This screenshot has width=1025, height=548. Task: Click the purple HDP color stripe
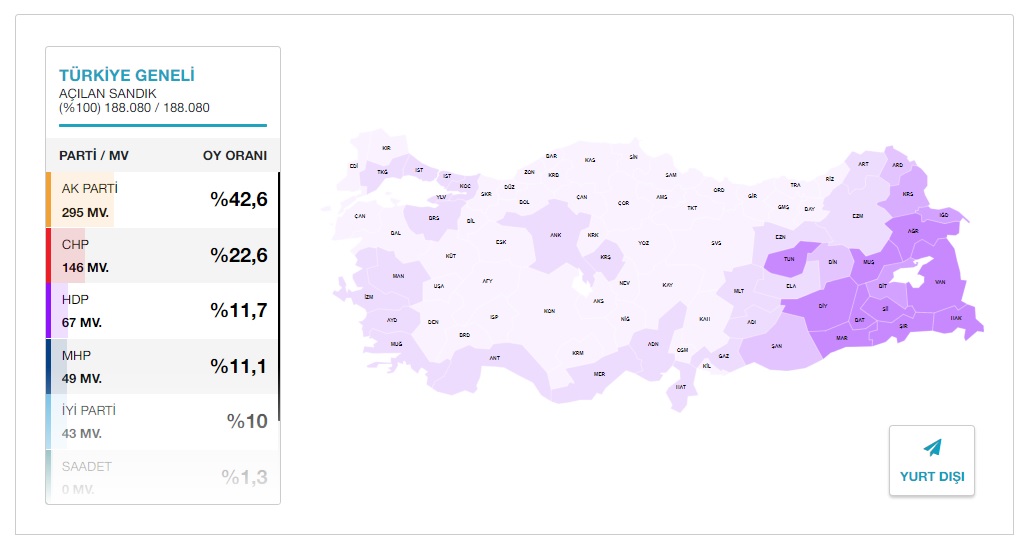coord(48,311)
